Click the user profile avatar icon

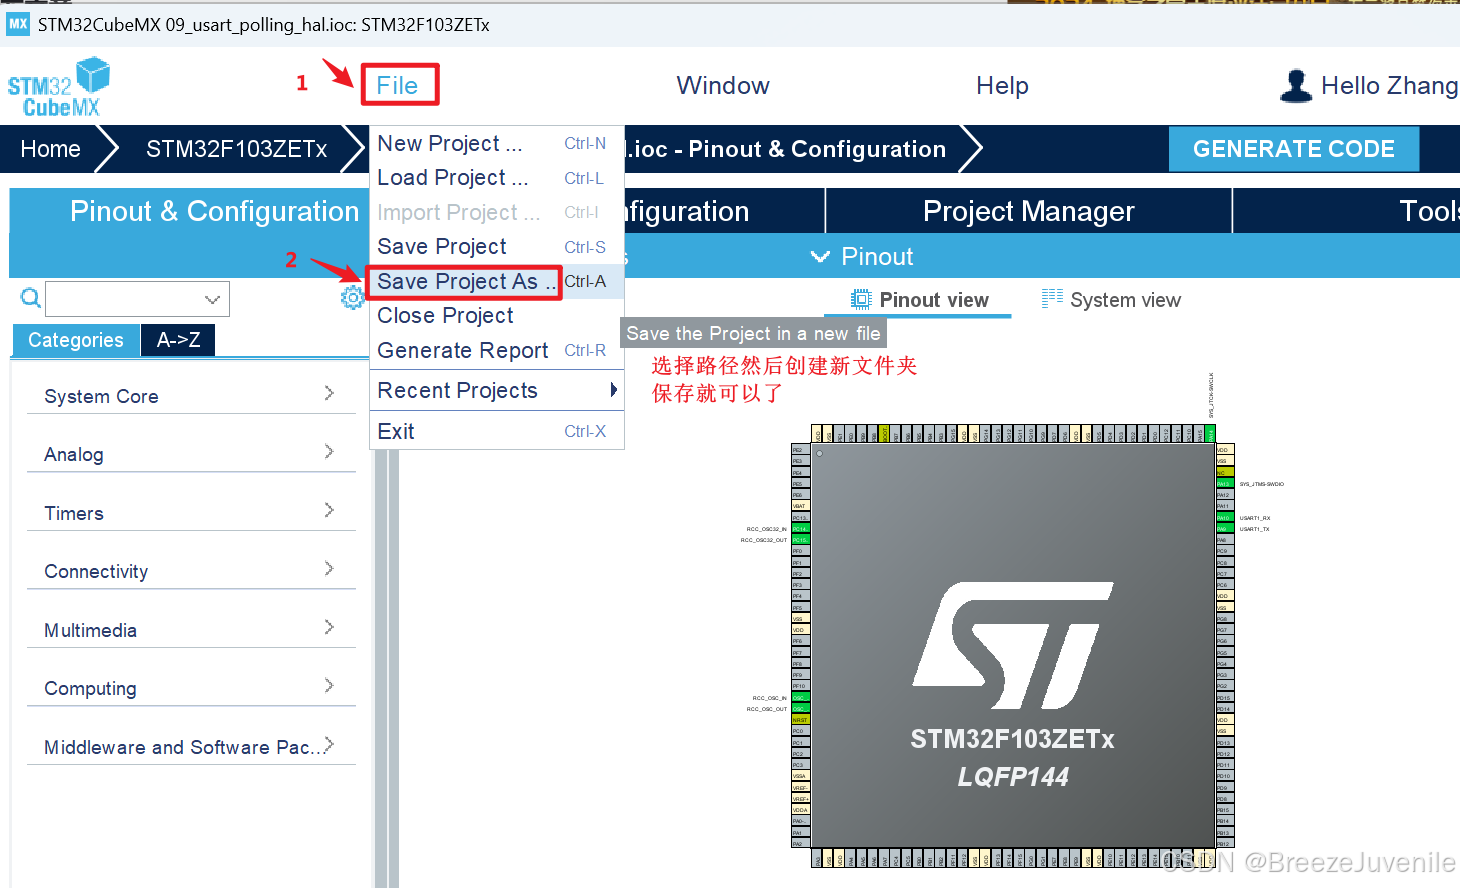tap(1296, 86)
